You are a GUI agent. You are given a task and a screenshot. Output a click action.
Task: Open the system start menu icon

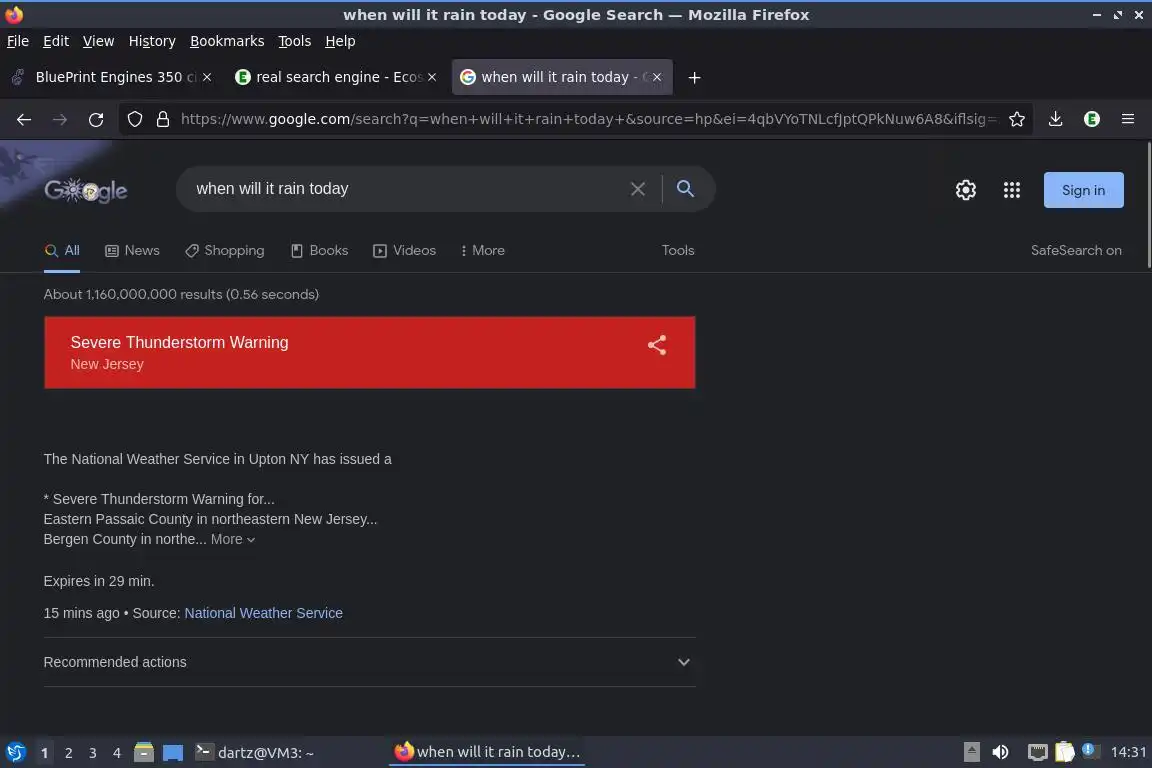(15, 752)
